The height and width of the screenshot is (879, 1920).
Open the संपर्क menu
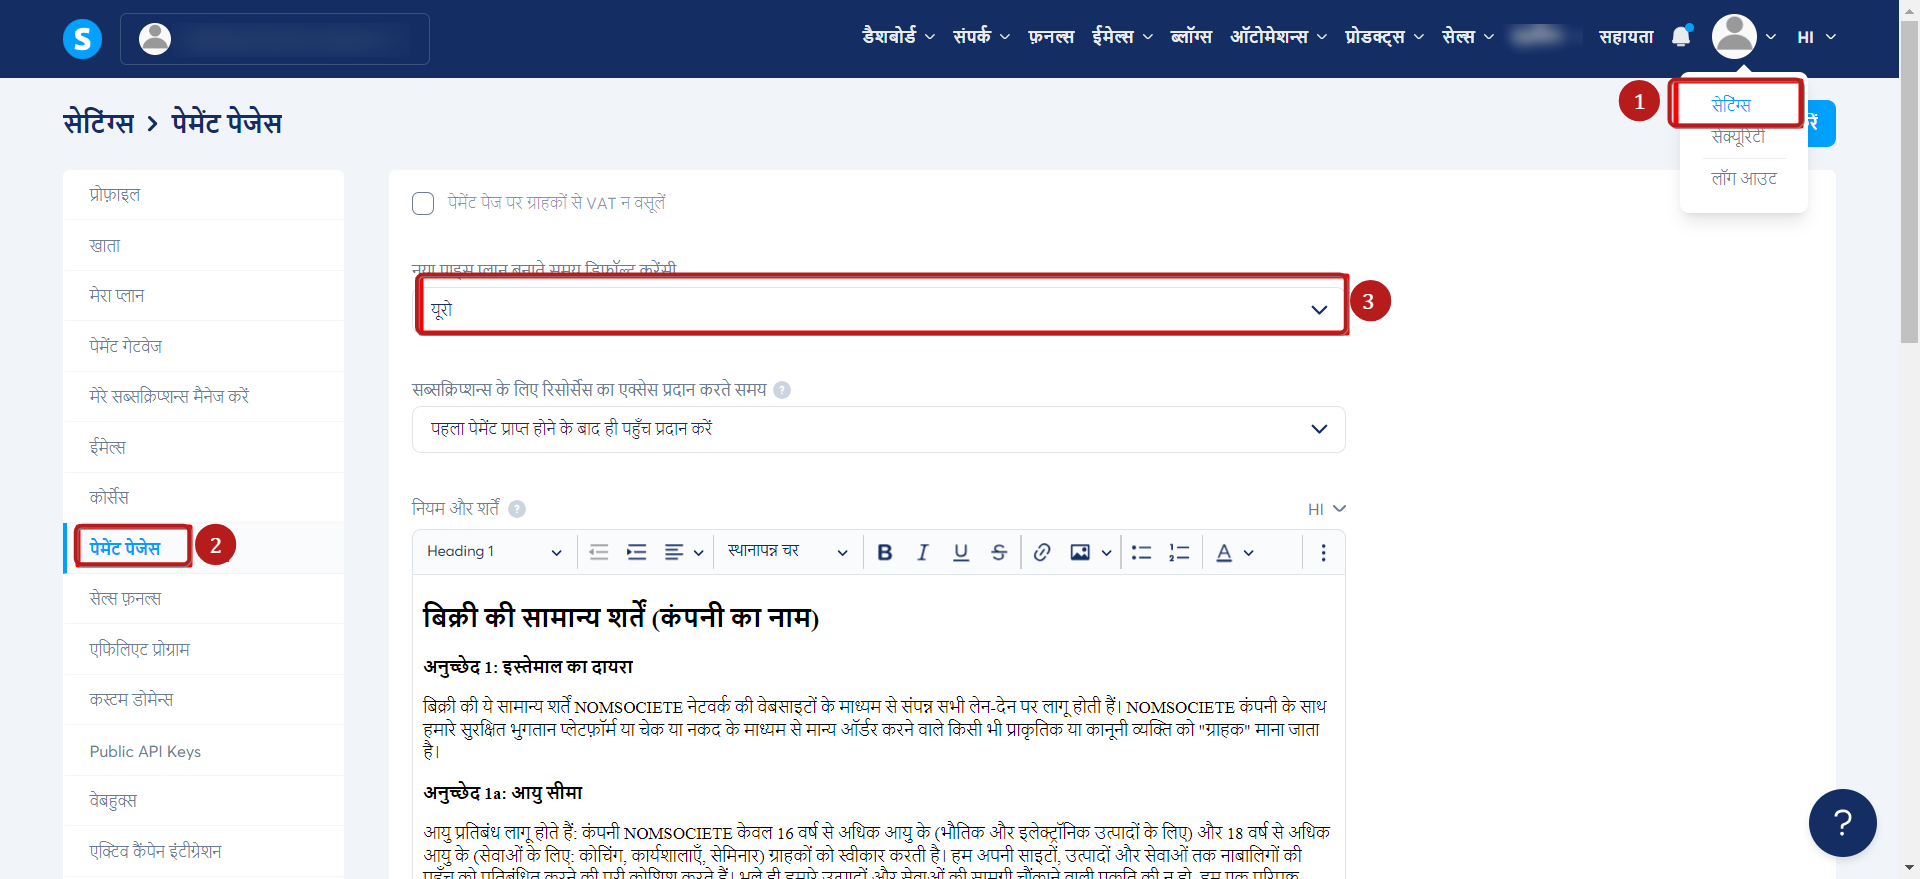981,36
